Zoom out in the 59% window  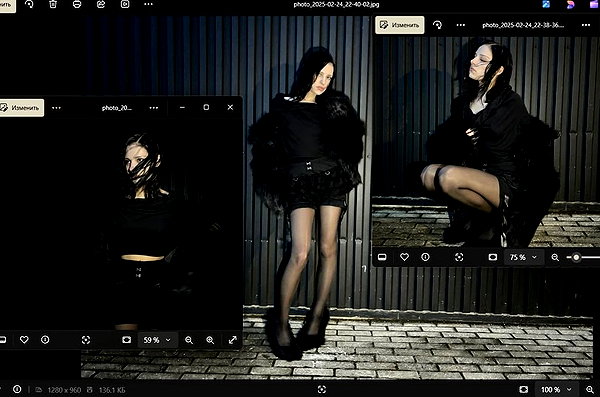189,340
